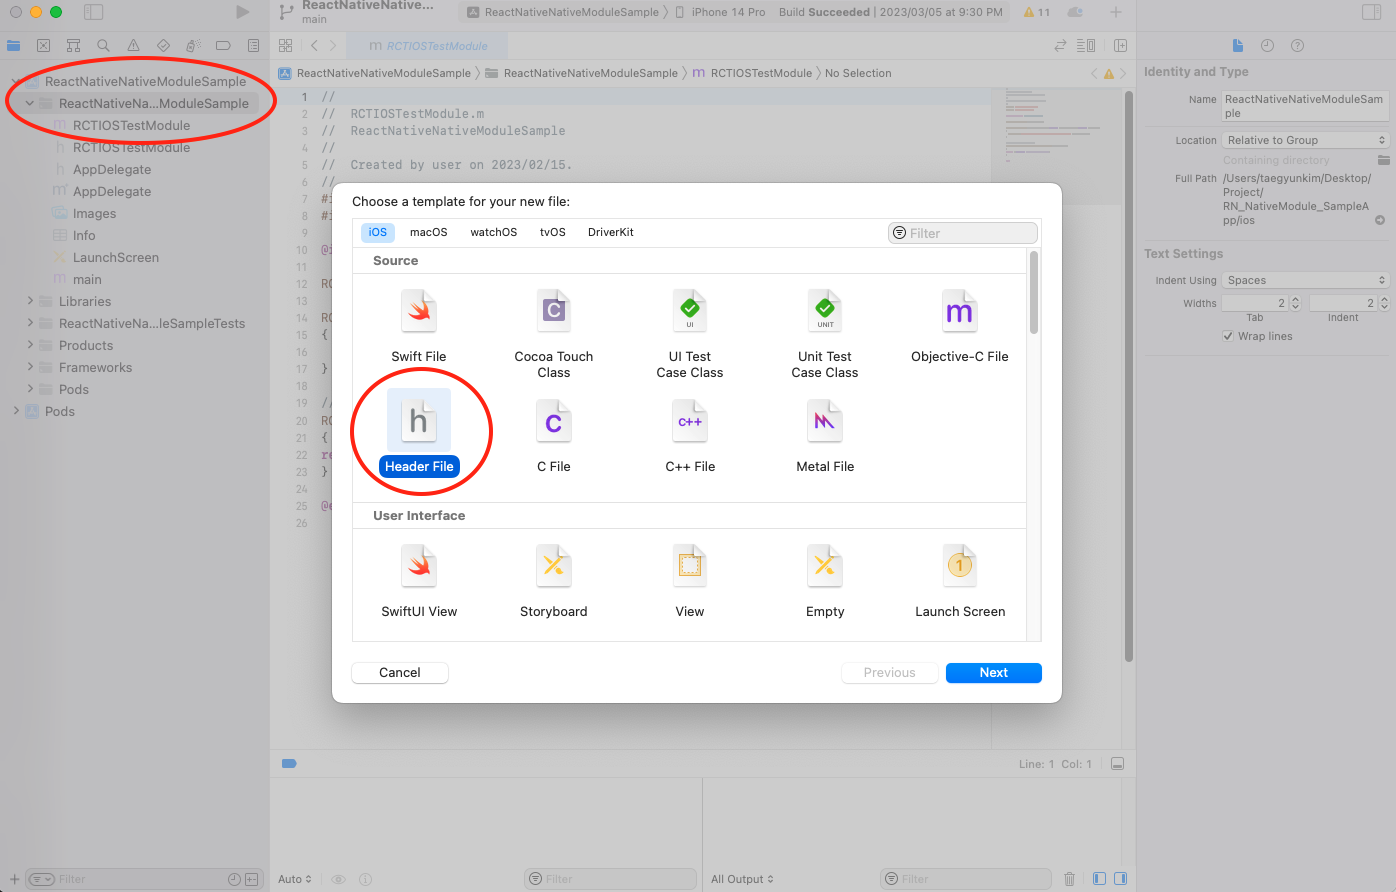The width and height of the screenshot is (1396, 892).
Task: Click the Cancel button
Action: (x=400, y=673)
